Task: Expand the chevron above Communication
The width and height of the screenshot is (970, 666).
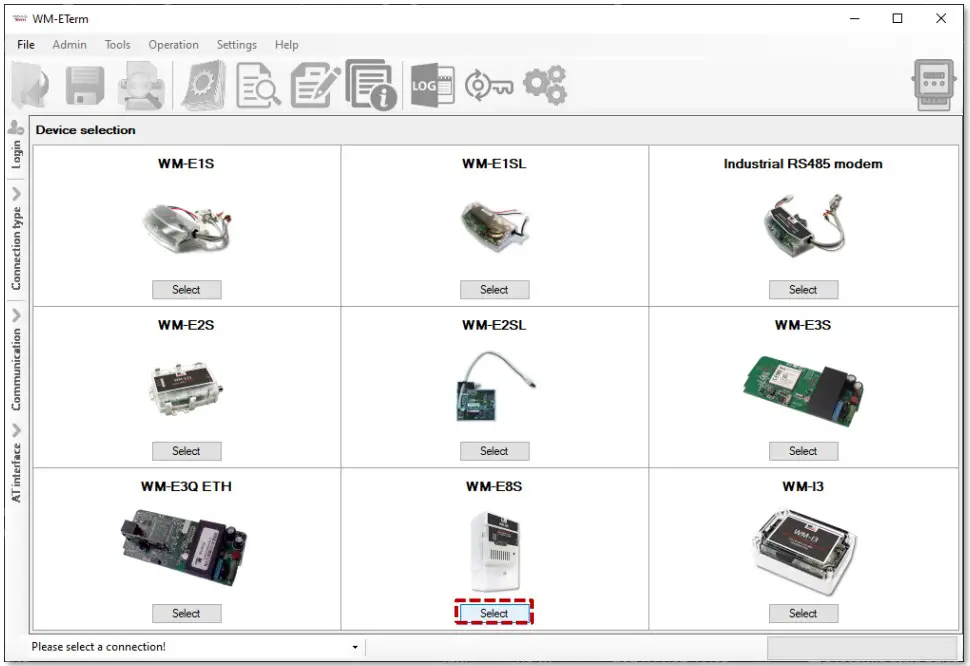Action: 16,315
